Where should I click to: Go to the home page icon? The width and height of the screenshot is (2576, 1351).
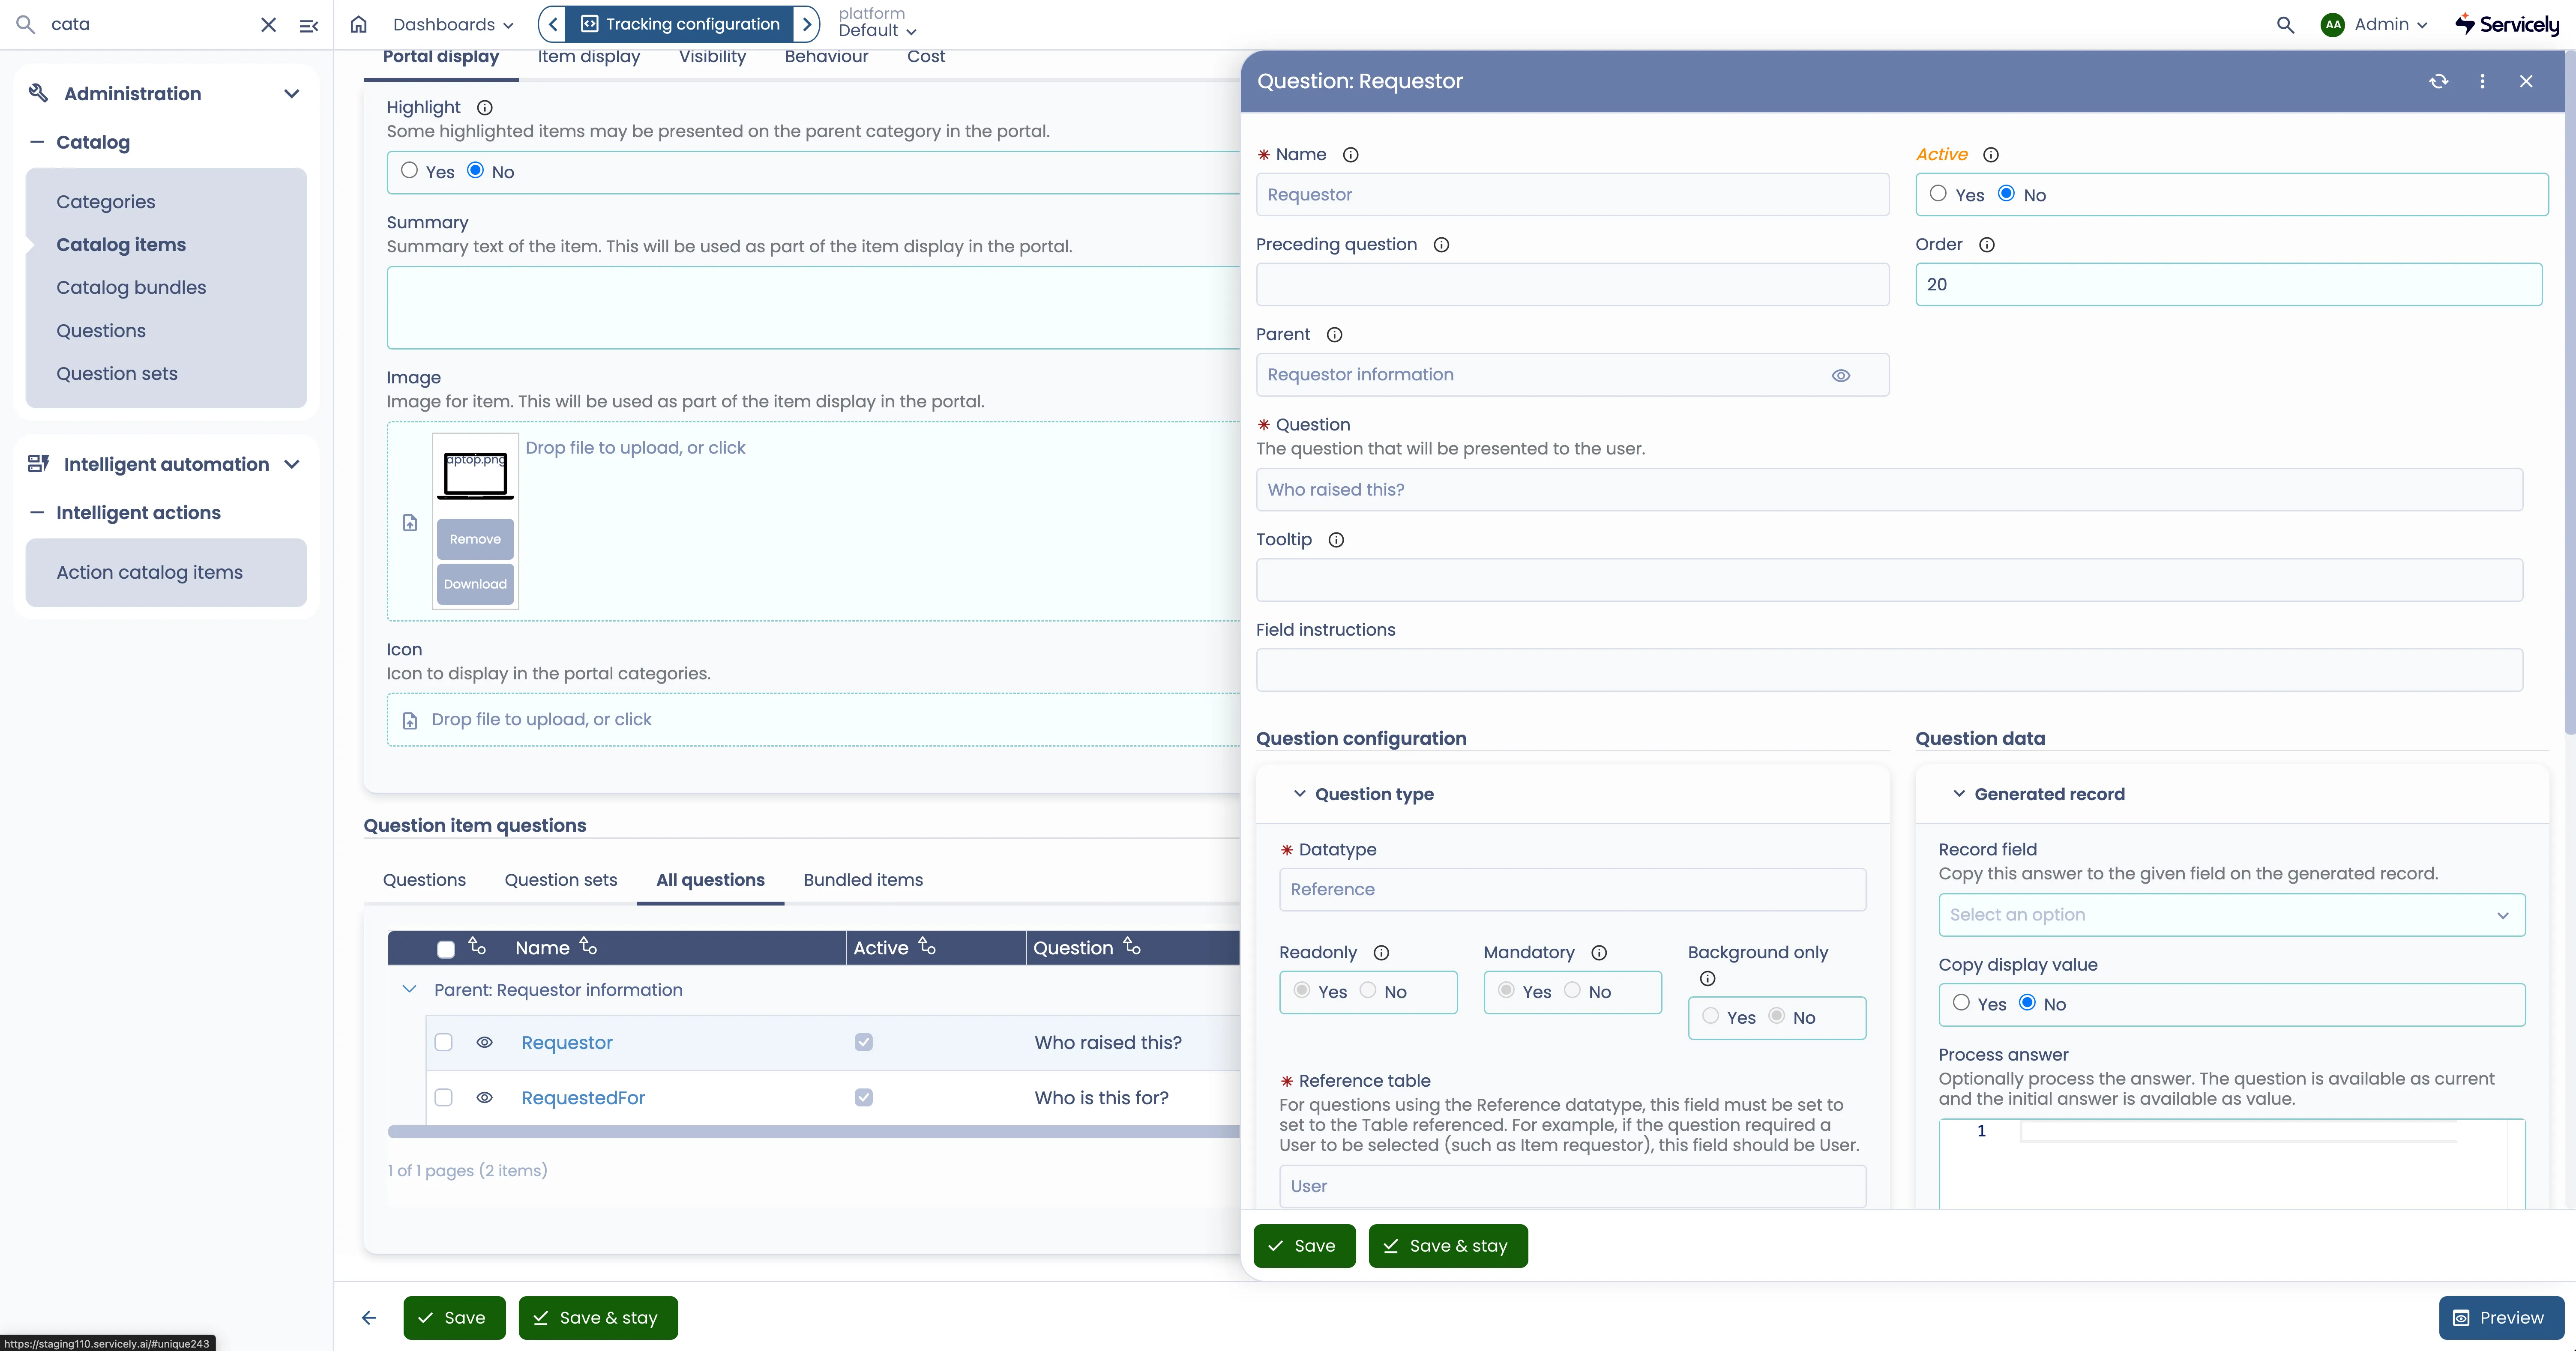[x=359, y=24]
